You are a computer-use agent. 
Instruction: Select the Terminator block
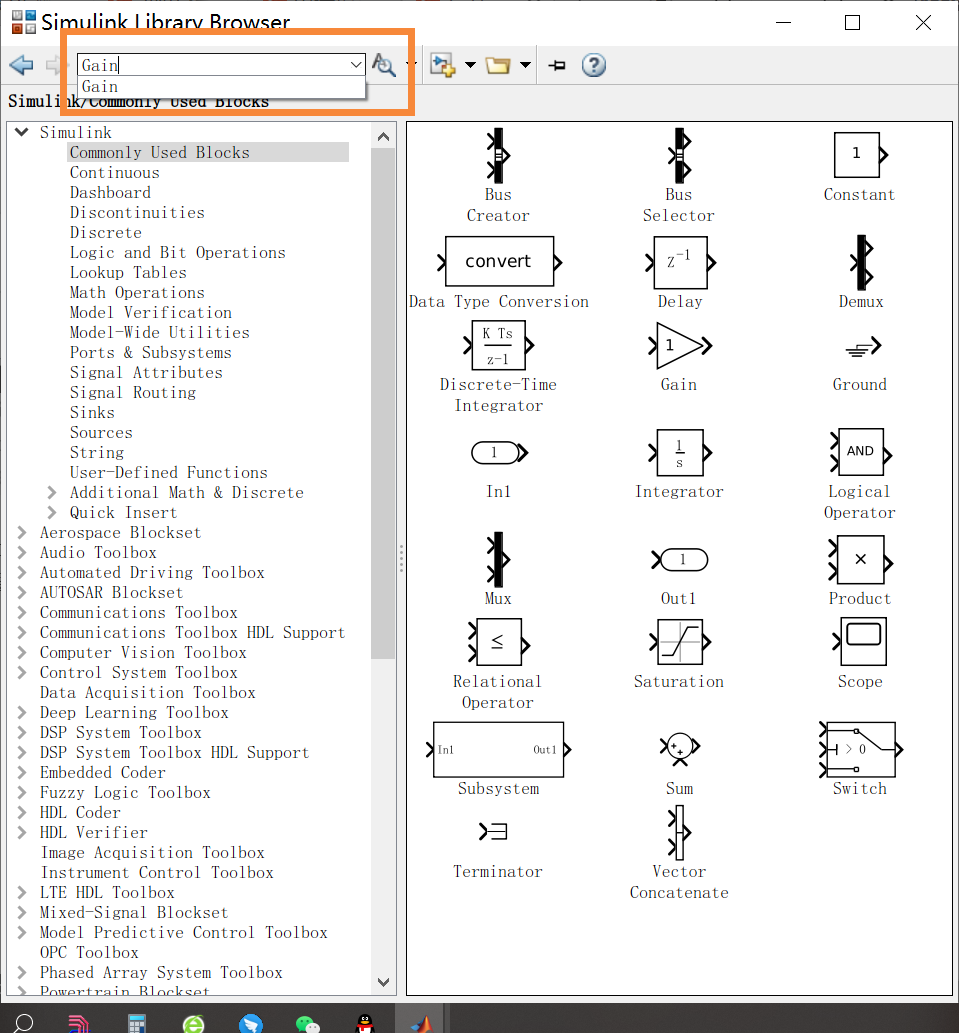click(x=494, y=832)
